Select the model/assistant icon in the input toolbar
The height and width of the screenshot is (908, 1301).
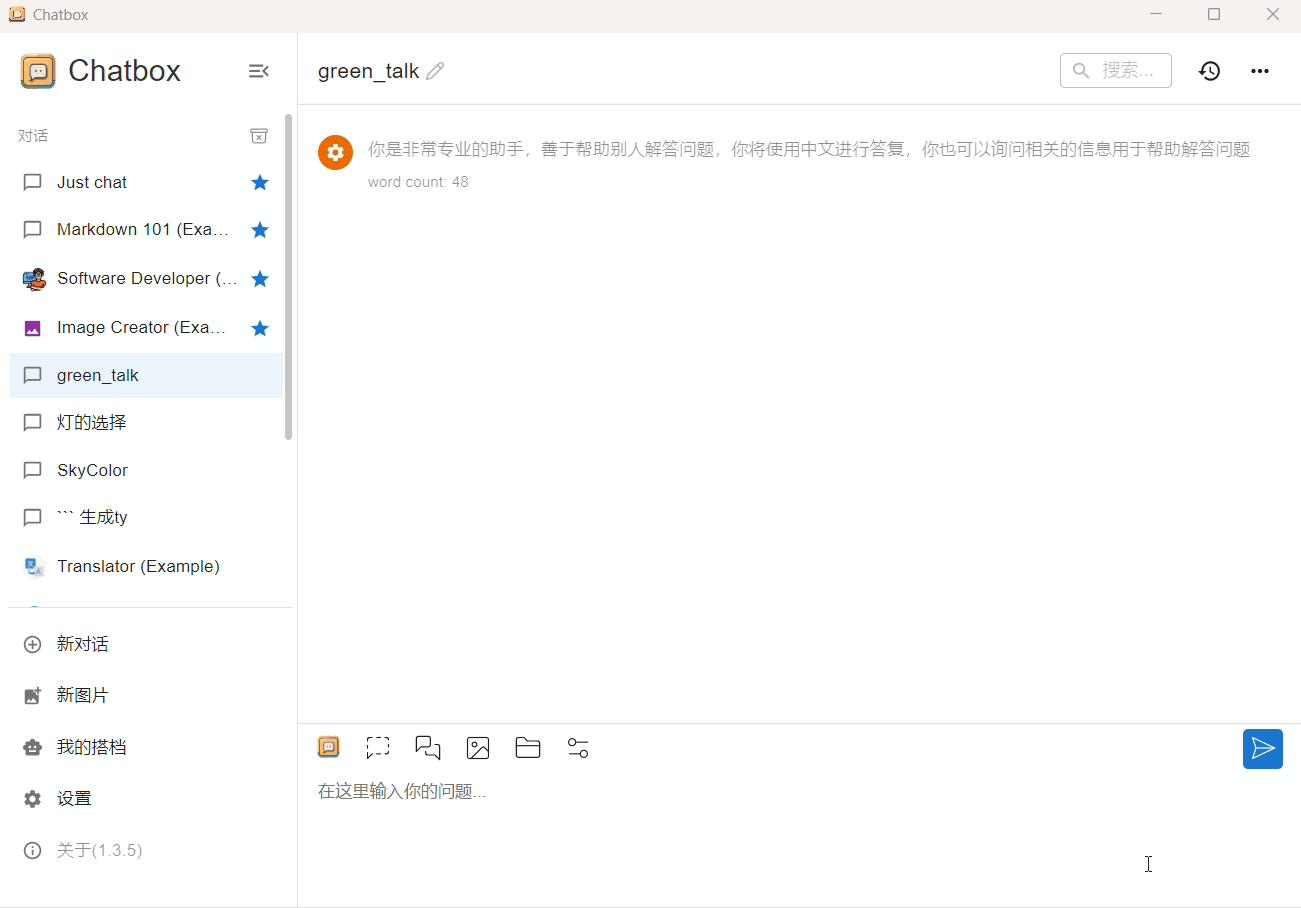pos(328,747)
